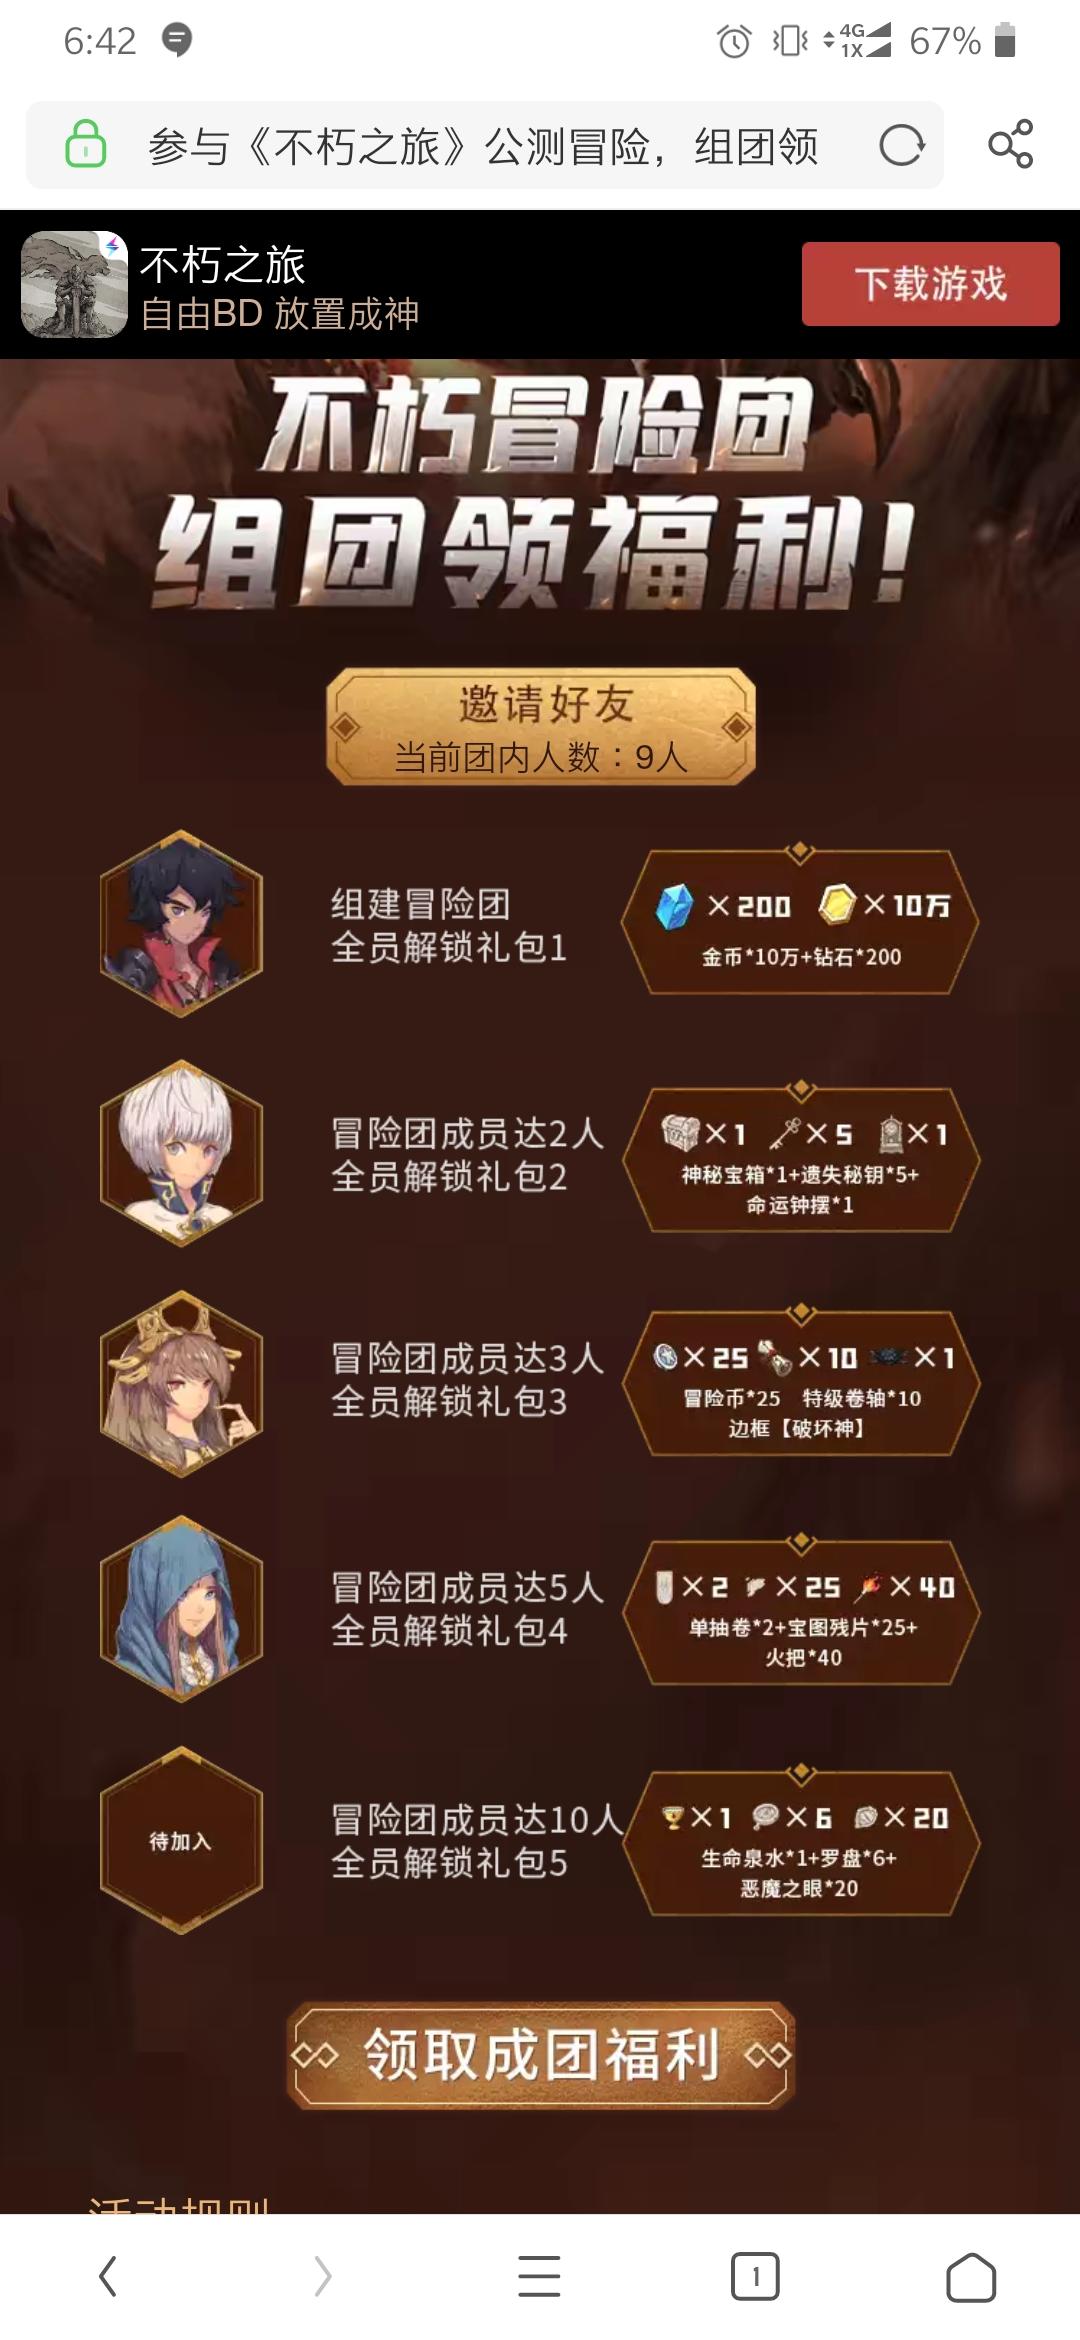Viewport: 1080px width, 2340px height.
Task: Tap the empty 待加入 member slot
Action: 181,1841
